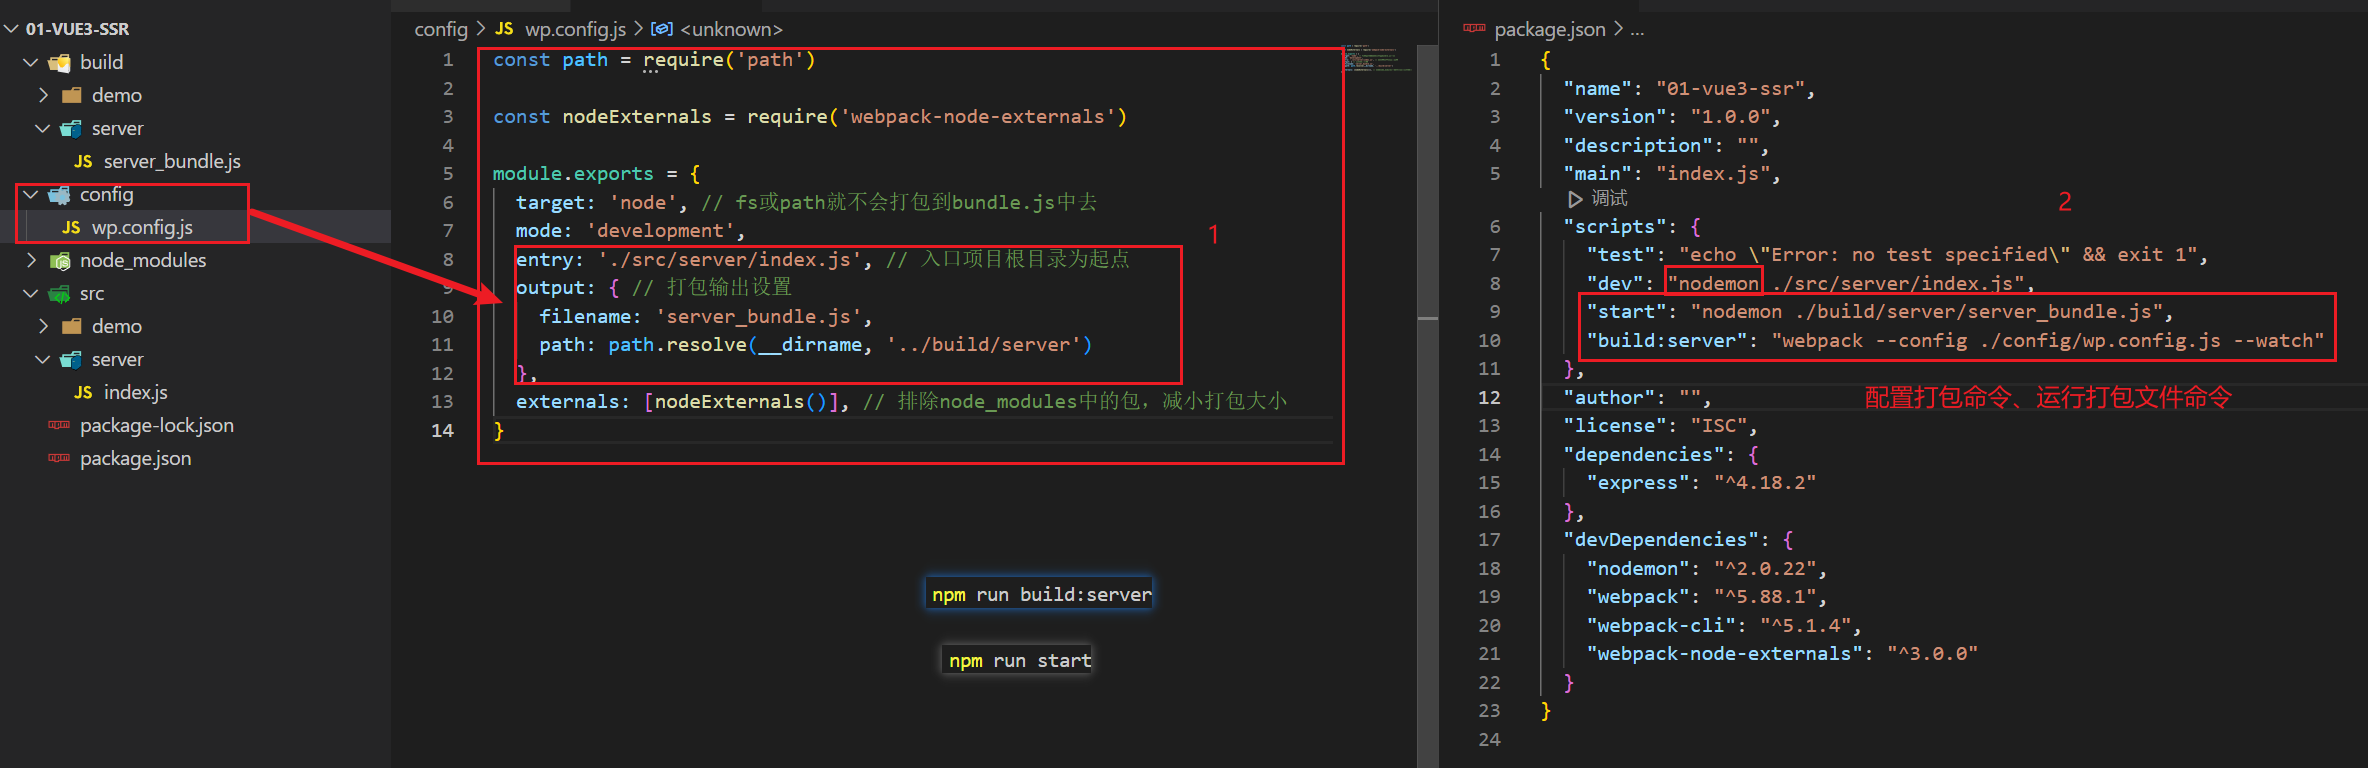This screenshot has height=768, width=2368.
Task: Open server_bundle.js in the explorer
Action: (172, 161)
